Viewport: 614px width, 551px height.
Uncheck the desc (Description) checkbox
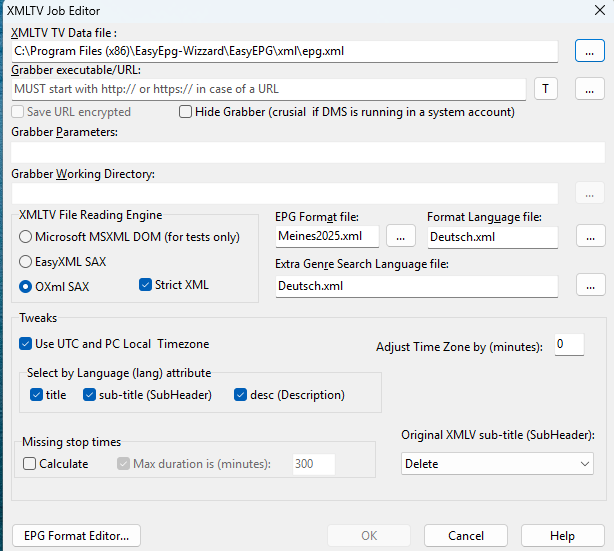click(240, 395)
